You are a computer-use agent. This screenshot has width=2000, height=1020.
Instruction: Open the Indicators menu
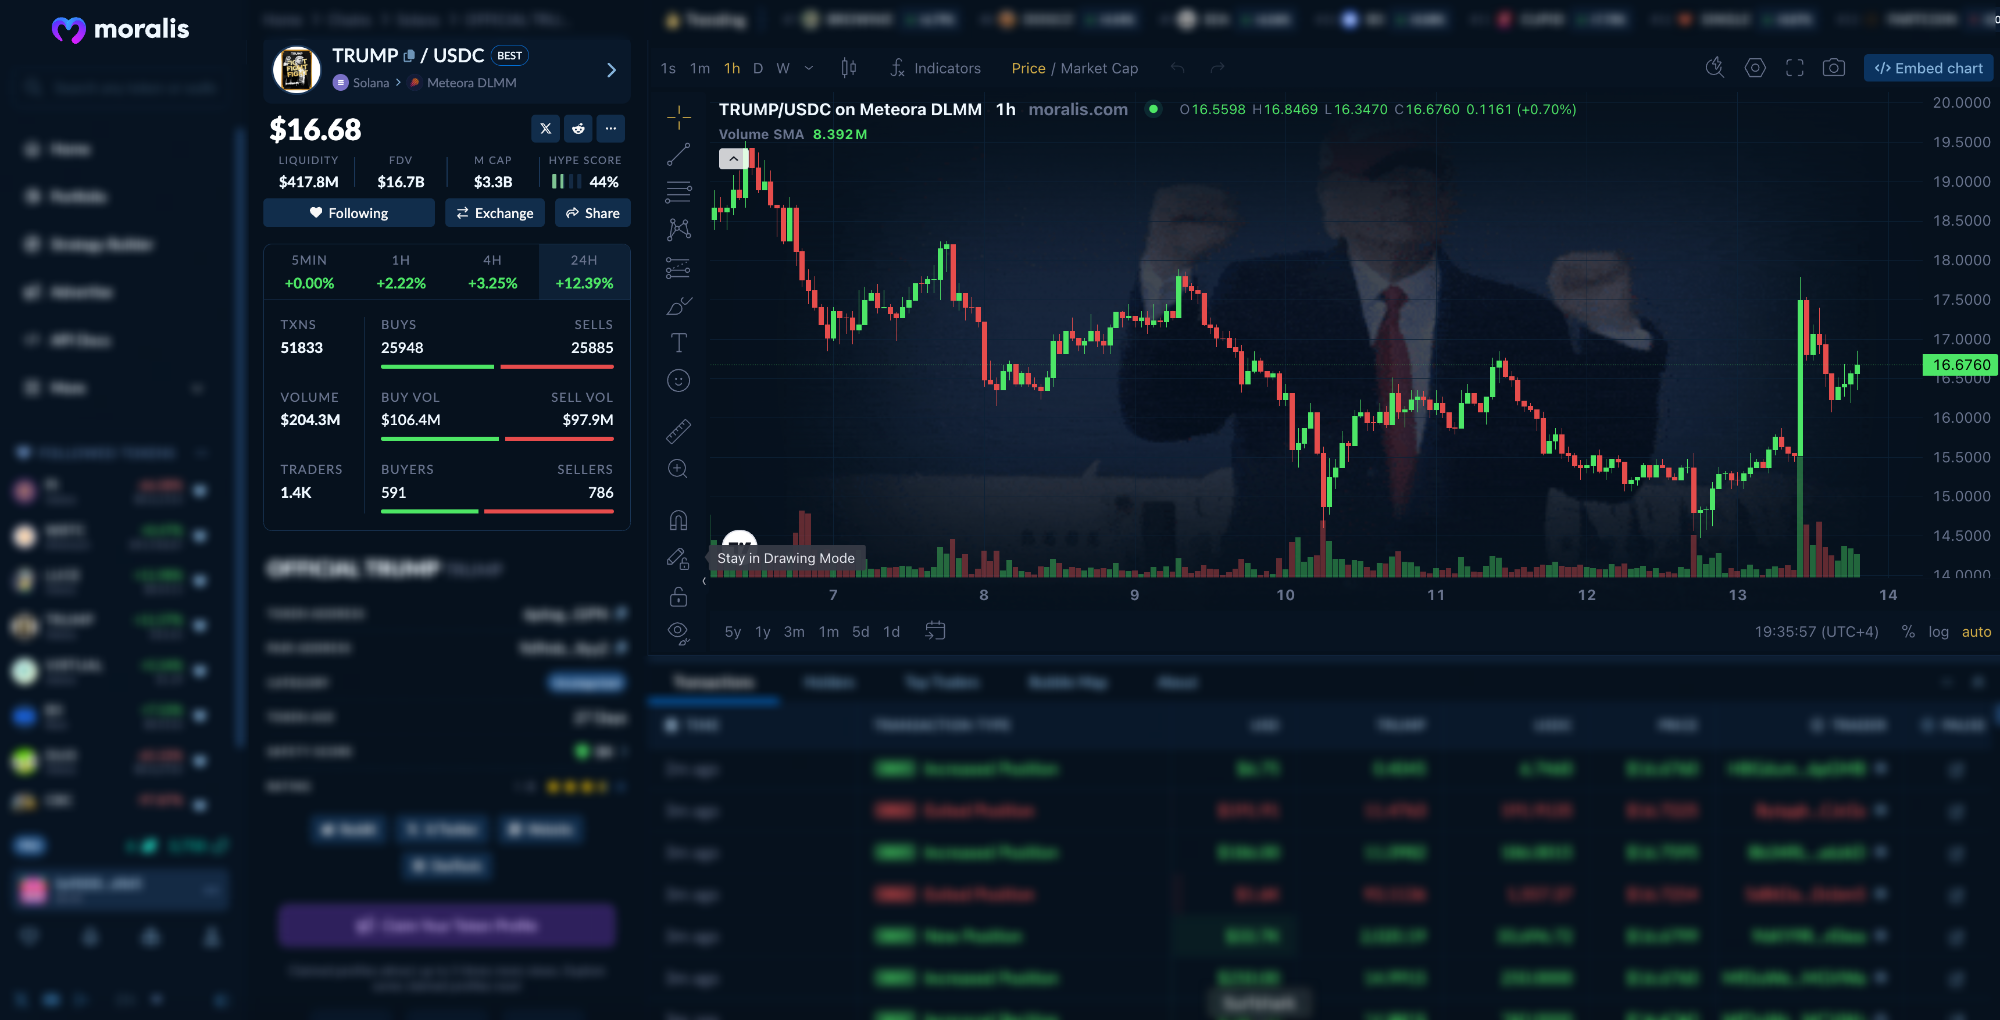click(x=936, y=68)
